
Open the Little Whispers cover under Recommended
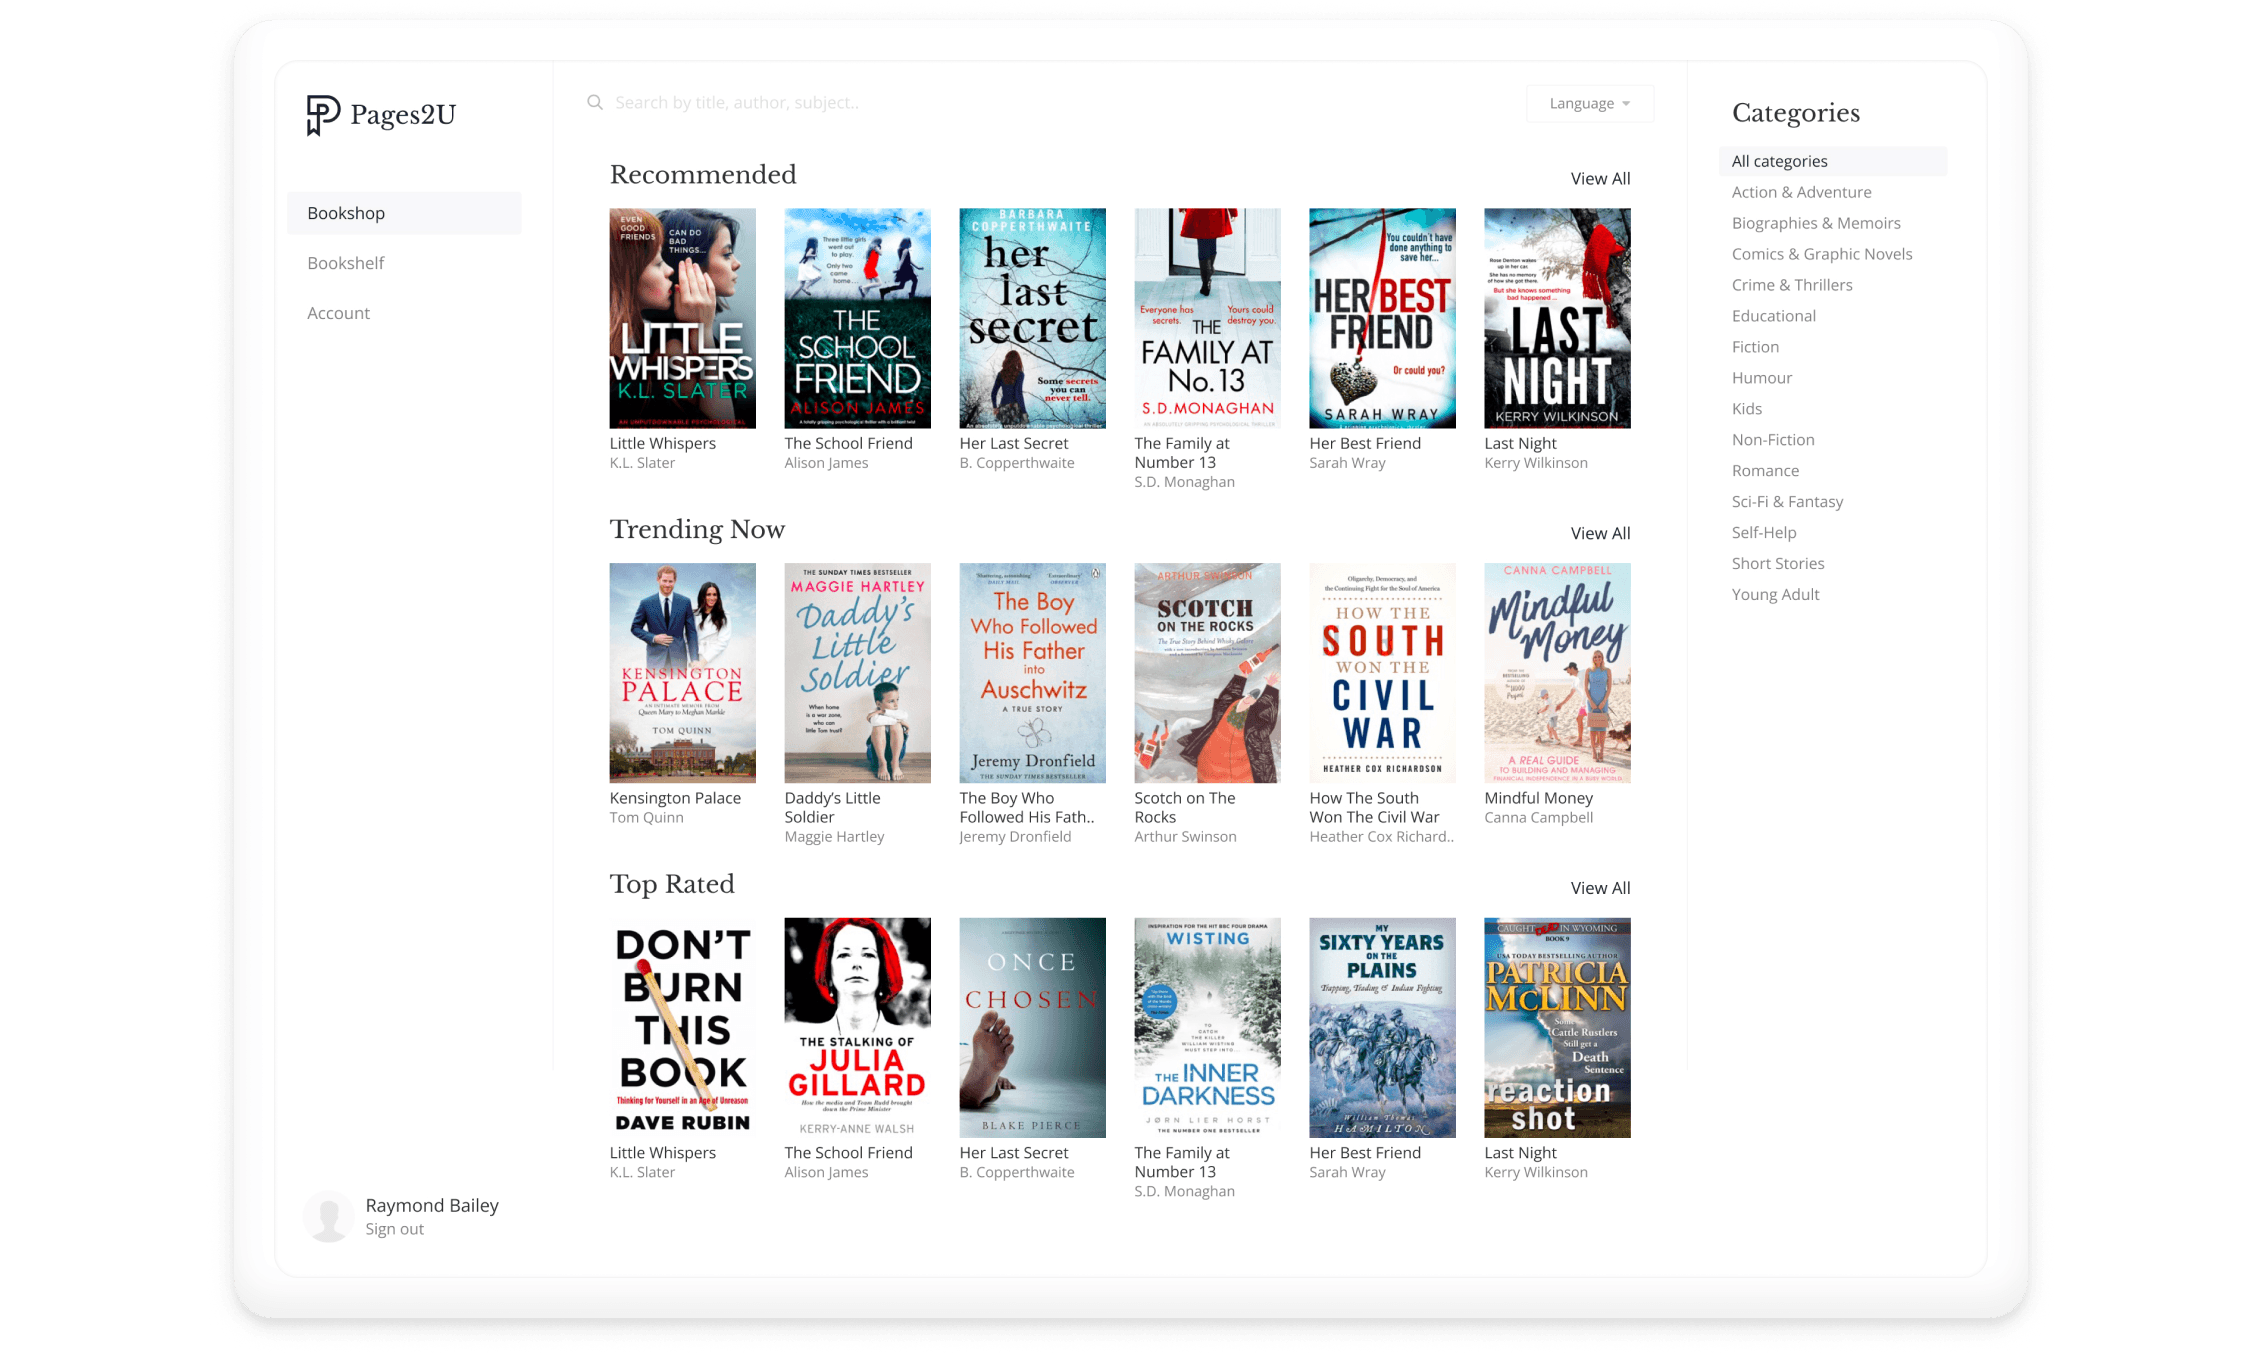pos(682,318)
